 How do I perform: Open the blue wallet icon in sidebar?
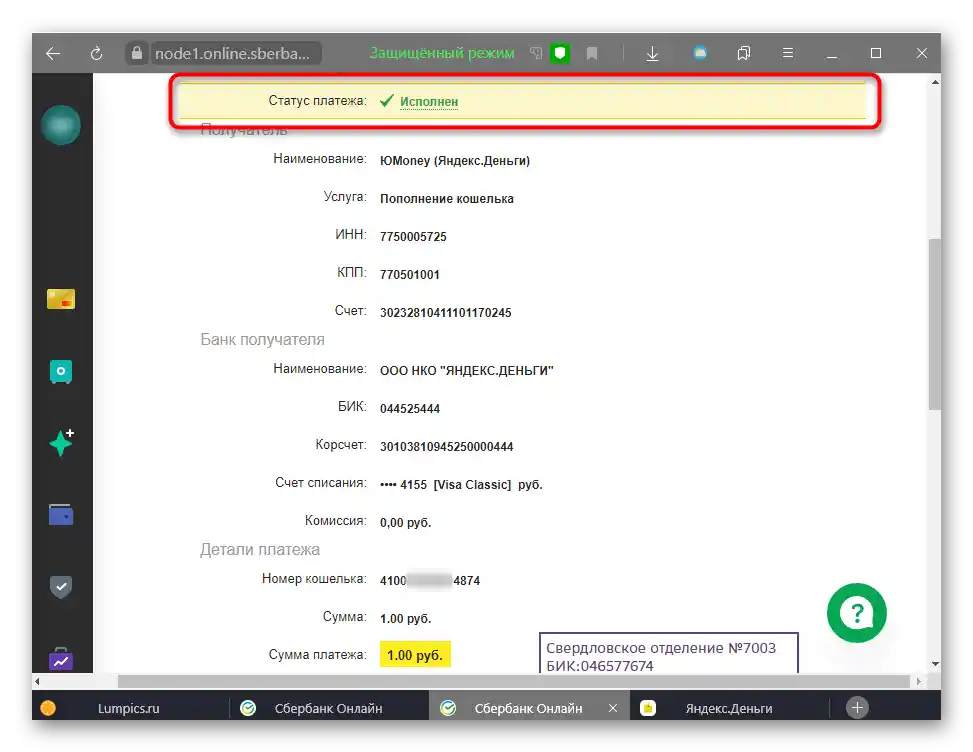pos(61,514)
